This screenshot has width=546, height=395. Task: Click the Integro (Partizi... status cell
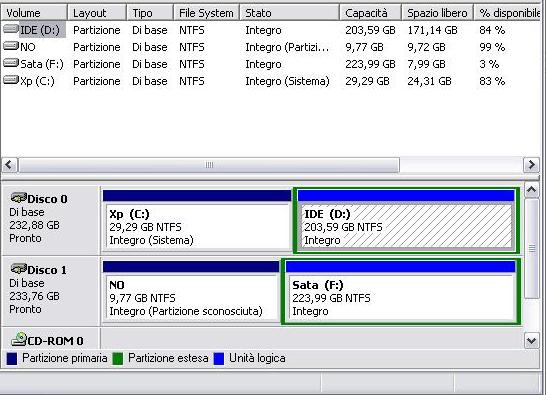[287, 47]
